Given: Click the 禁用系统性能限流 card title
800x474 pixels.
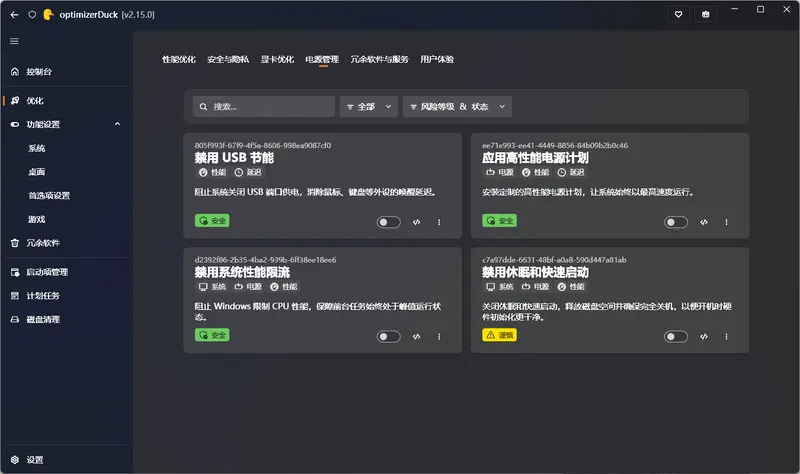Looking at the screenshot, I should click(x=242, y=272).
